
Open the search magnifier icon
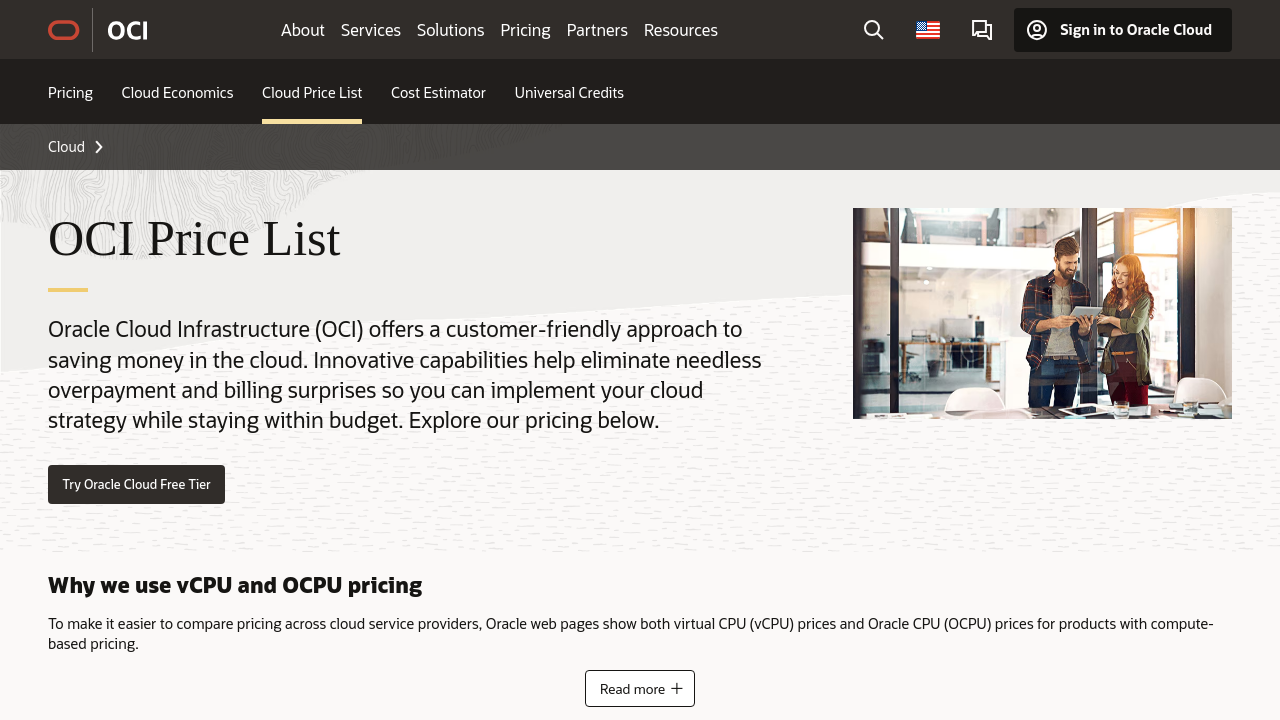click(x=873, y=30)
